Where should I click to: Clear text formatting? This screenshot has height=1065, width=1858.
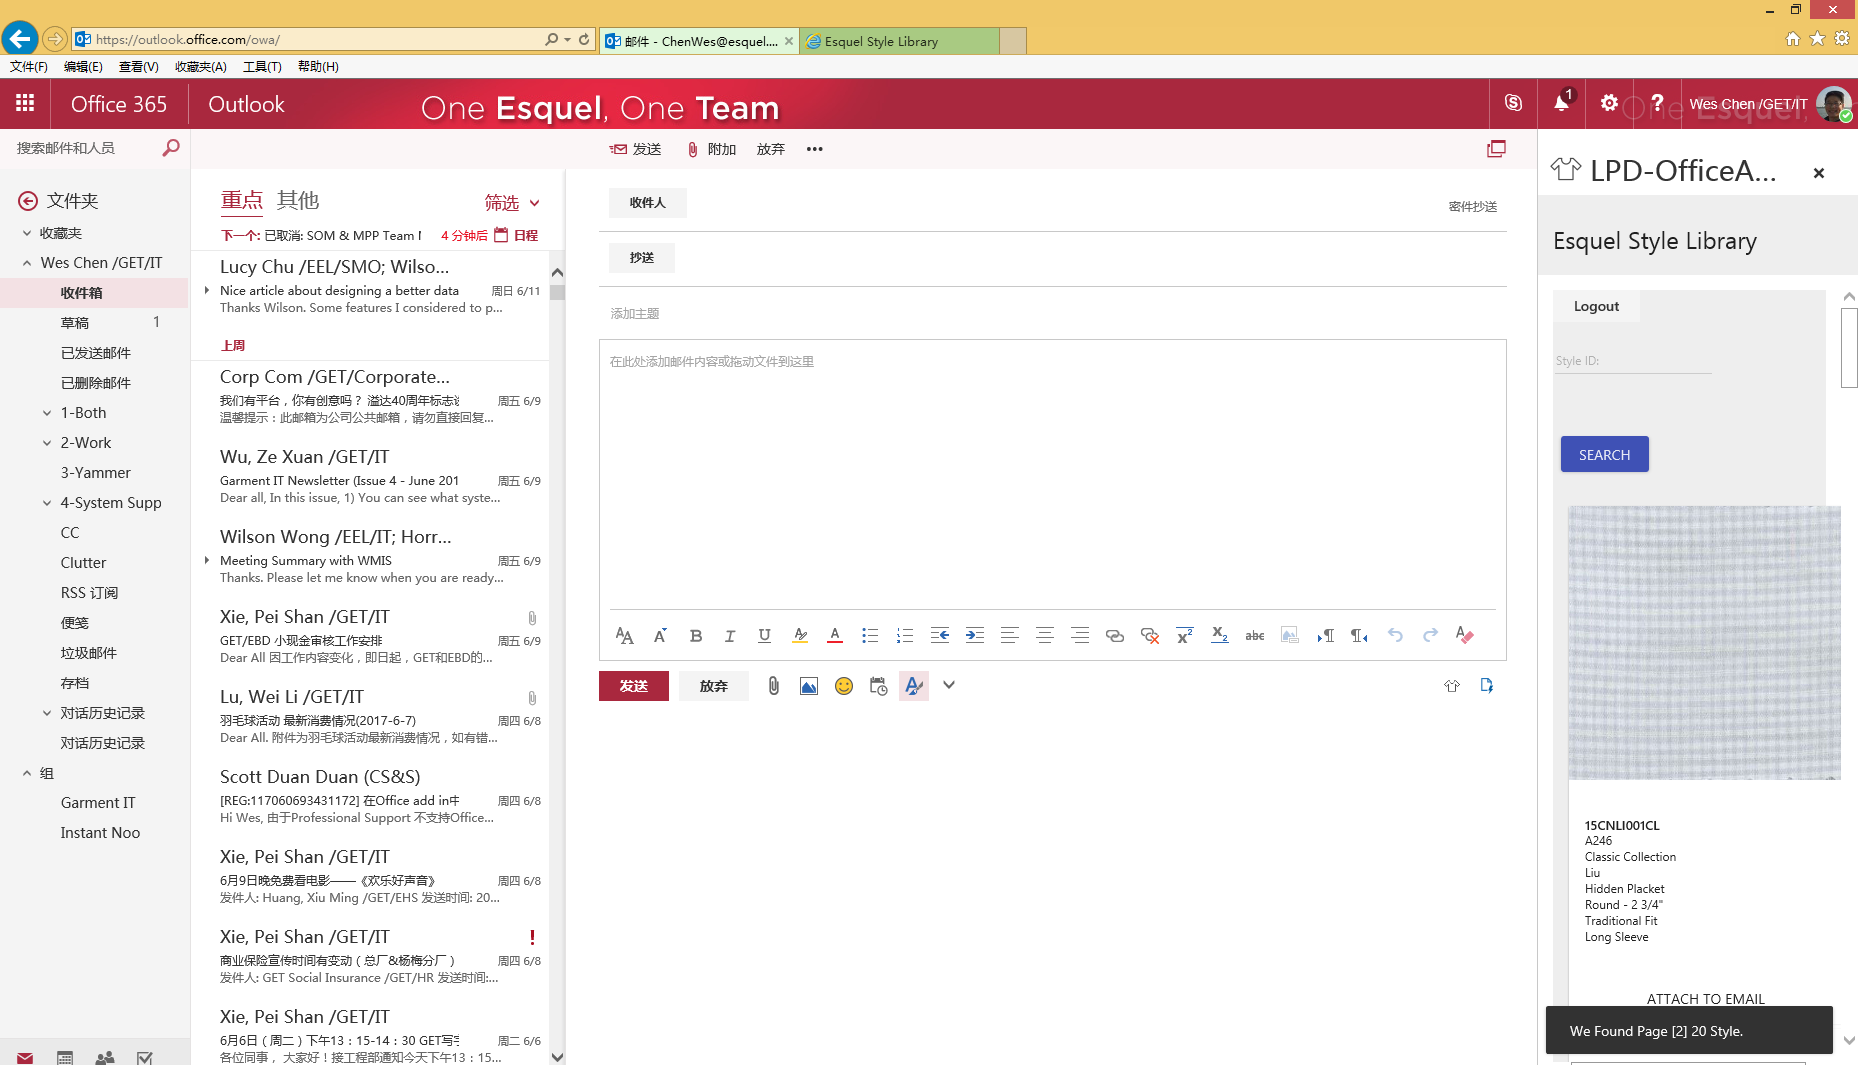pyautogui.click(x=1465, y=636)
